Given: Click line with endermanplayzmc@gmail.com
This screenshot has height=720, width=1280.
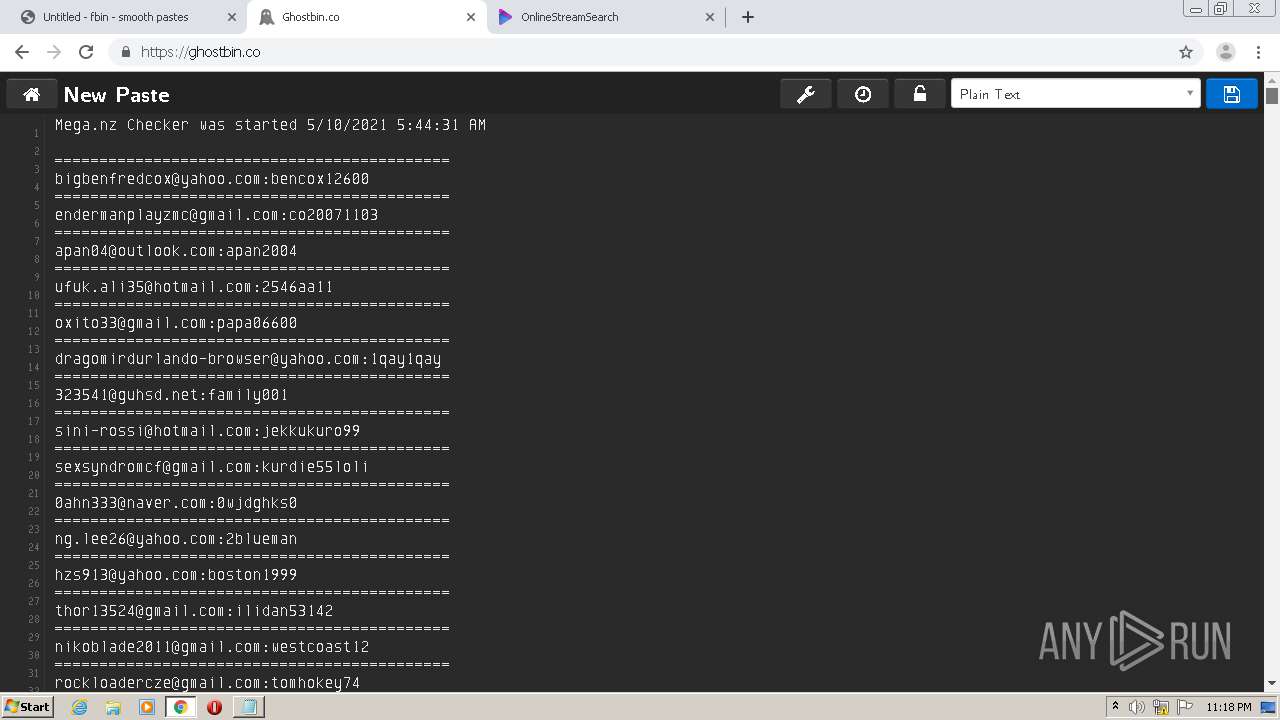Looking at the screenshot, I should click(x=216, y=215).
